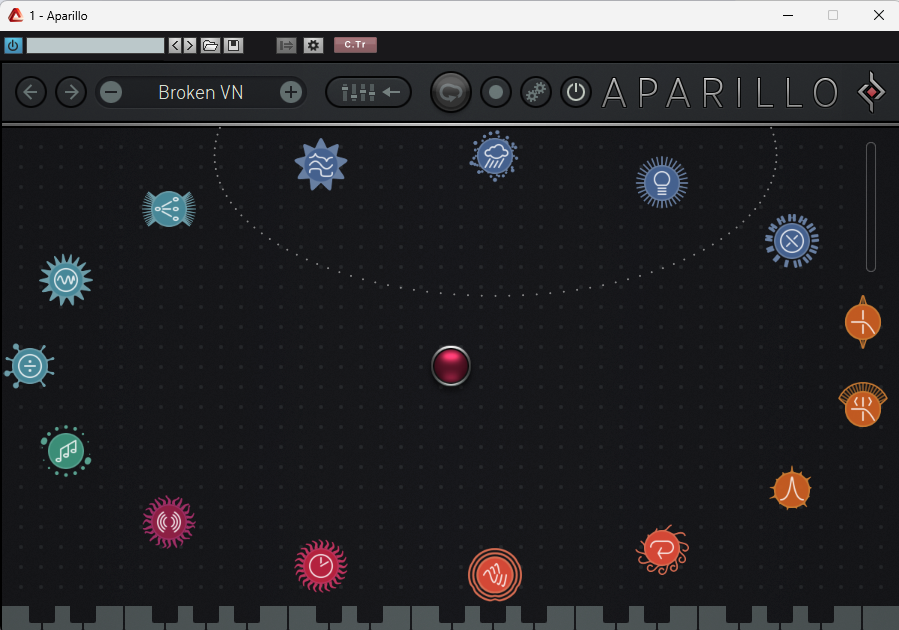Click the blue light bulb orb icon

662,182
